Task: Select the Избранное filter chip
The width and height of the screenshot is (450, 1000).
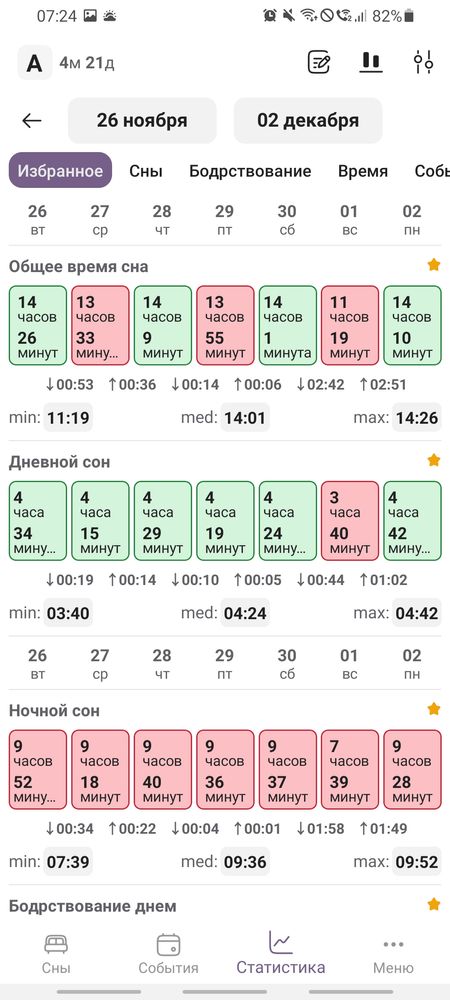Action: click(x=61, y=170)
